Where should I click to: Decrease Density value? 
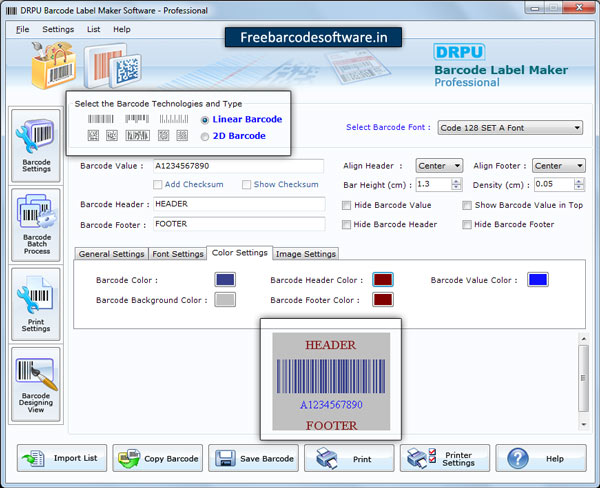tap(579, 188)
